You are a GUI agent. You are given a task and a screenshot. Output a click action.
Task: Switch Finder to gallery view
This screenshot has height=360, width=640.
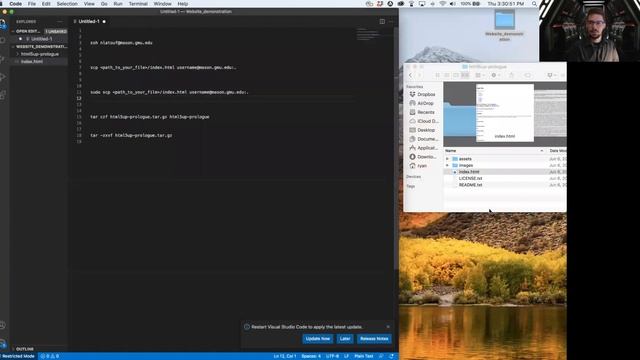[x=465, y=75]
